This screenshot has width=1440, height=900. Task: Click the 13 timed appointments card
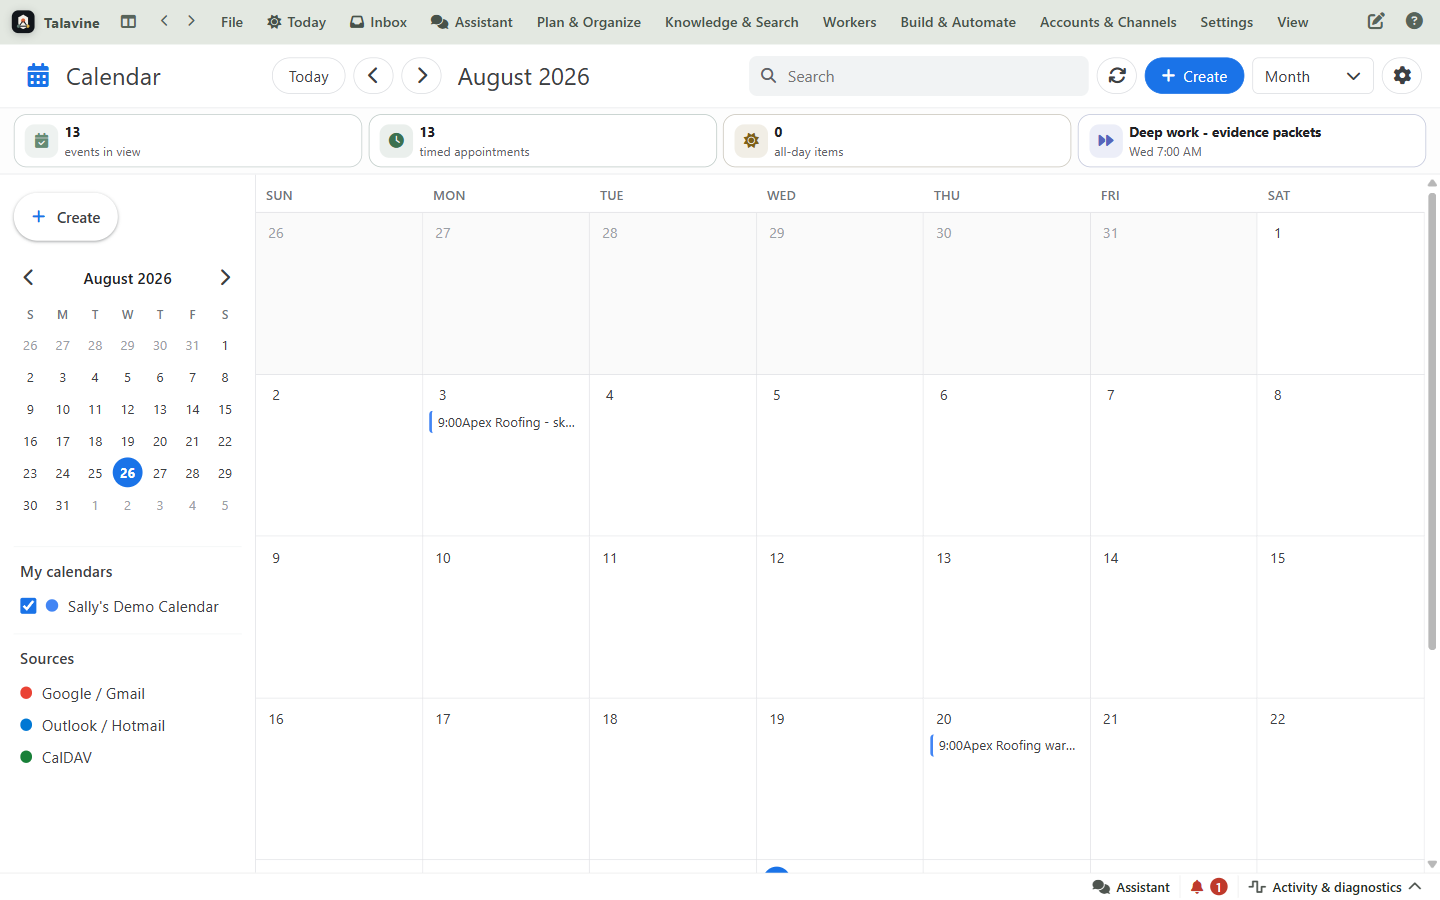[x=543, y=141]
